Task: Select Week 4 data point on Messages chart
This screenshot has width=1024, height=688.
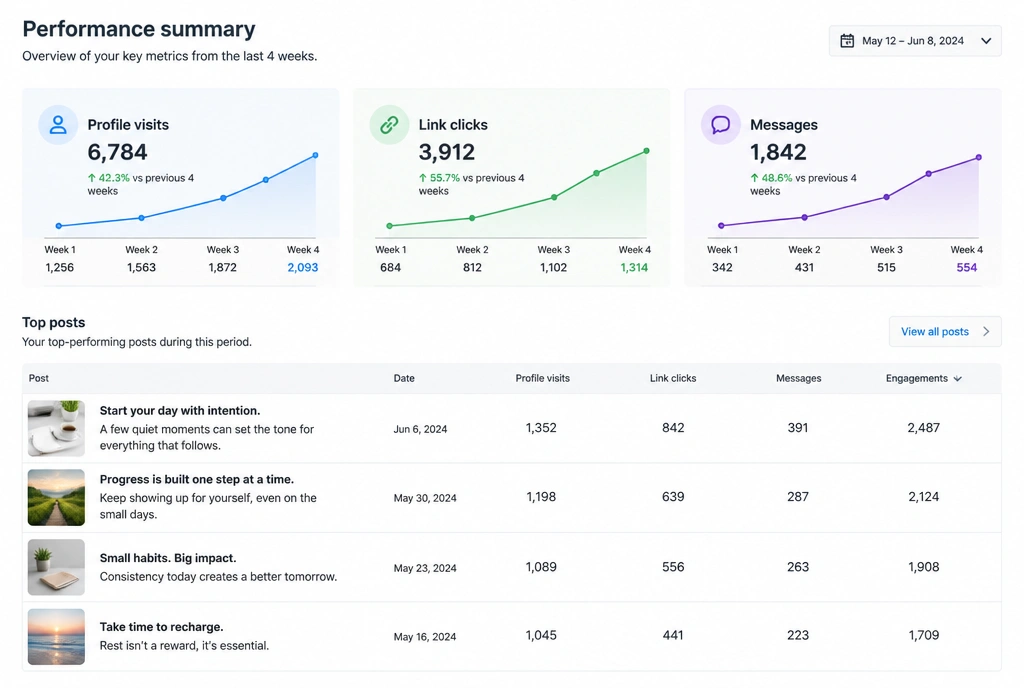Action: tap(978, 157)
